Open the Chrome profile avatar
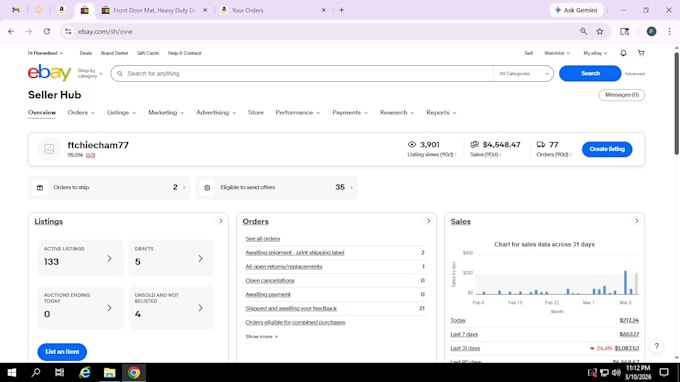 click(651, 31)
